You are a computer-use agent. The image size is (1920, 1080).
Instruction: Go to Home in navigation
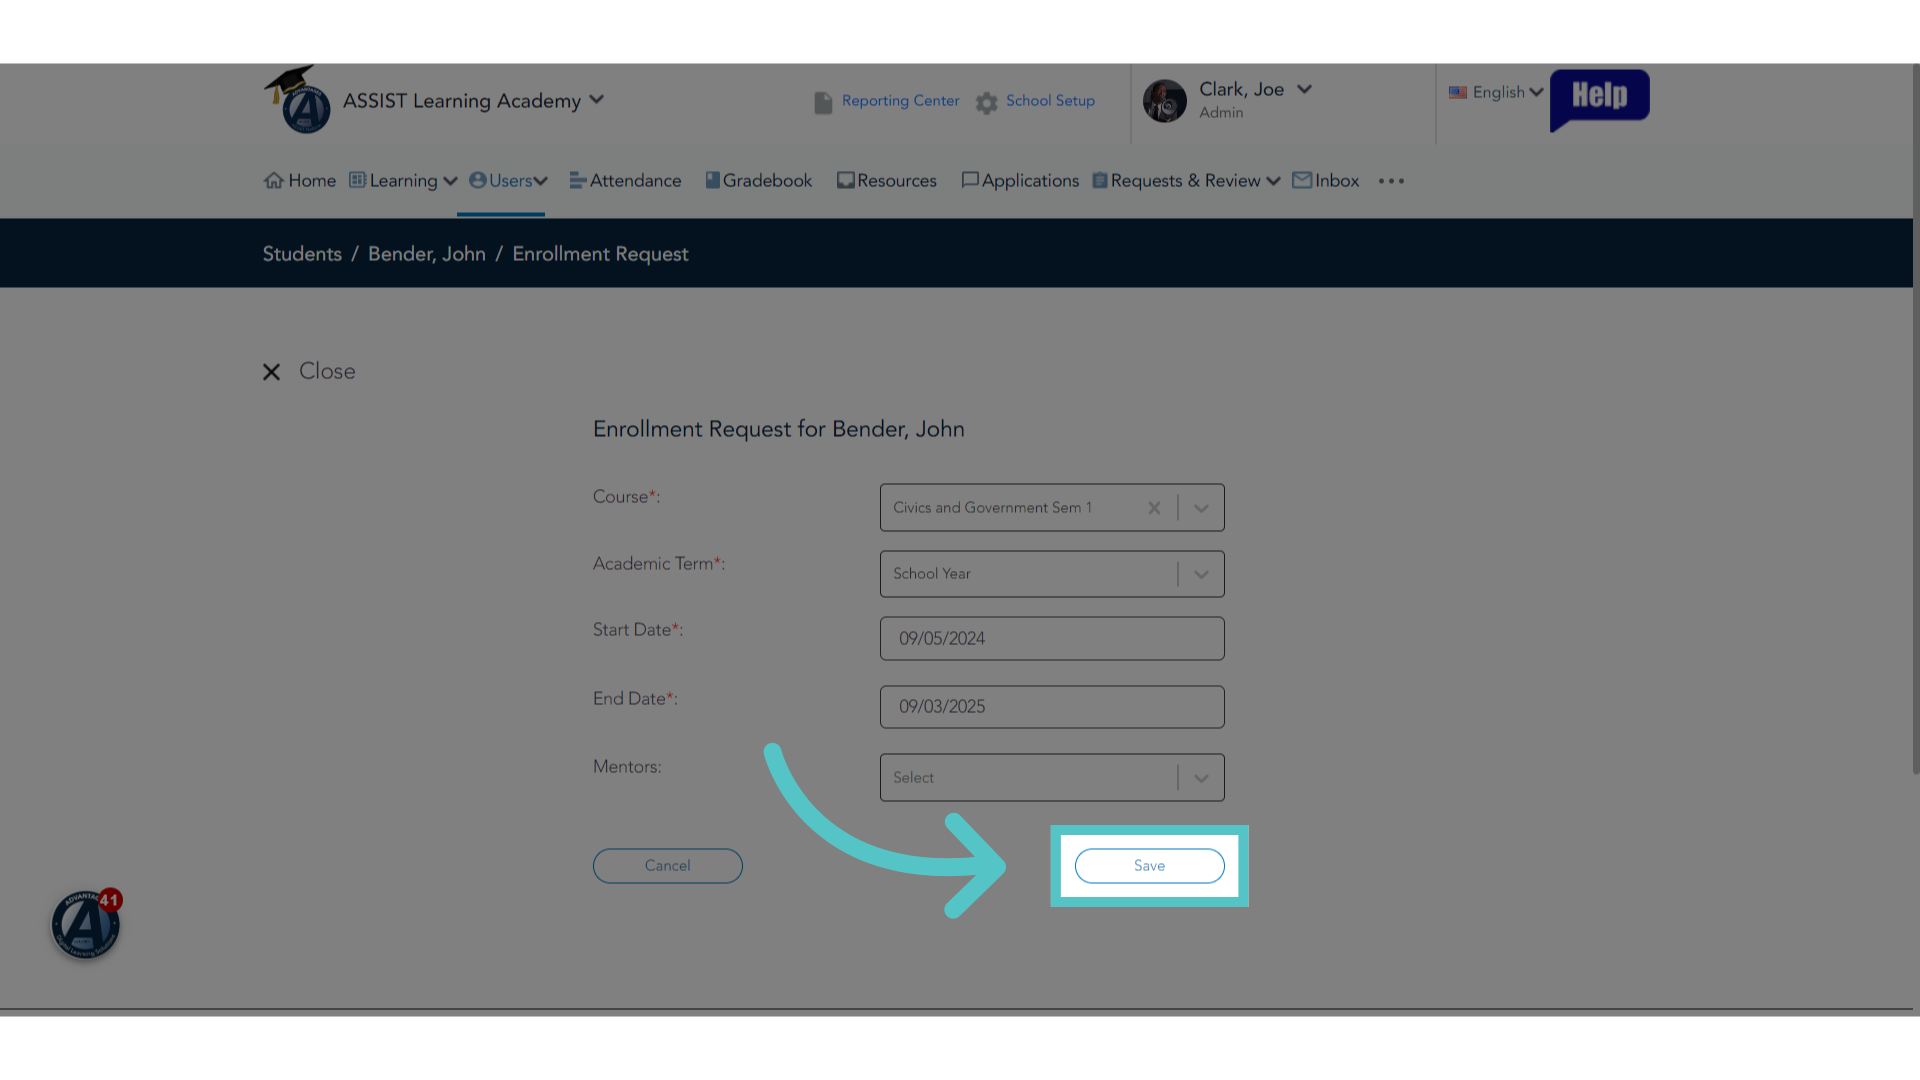click(x=300, y=181)
